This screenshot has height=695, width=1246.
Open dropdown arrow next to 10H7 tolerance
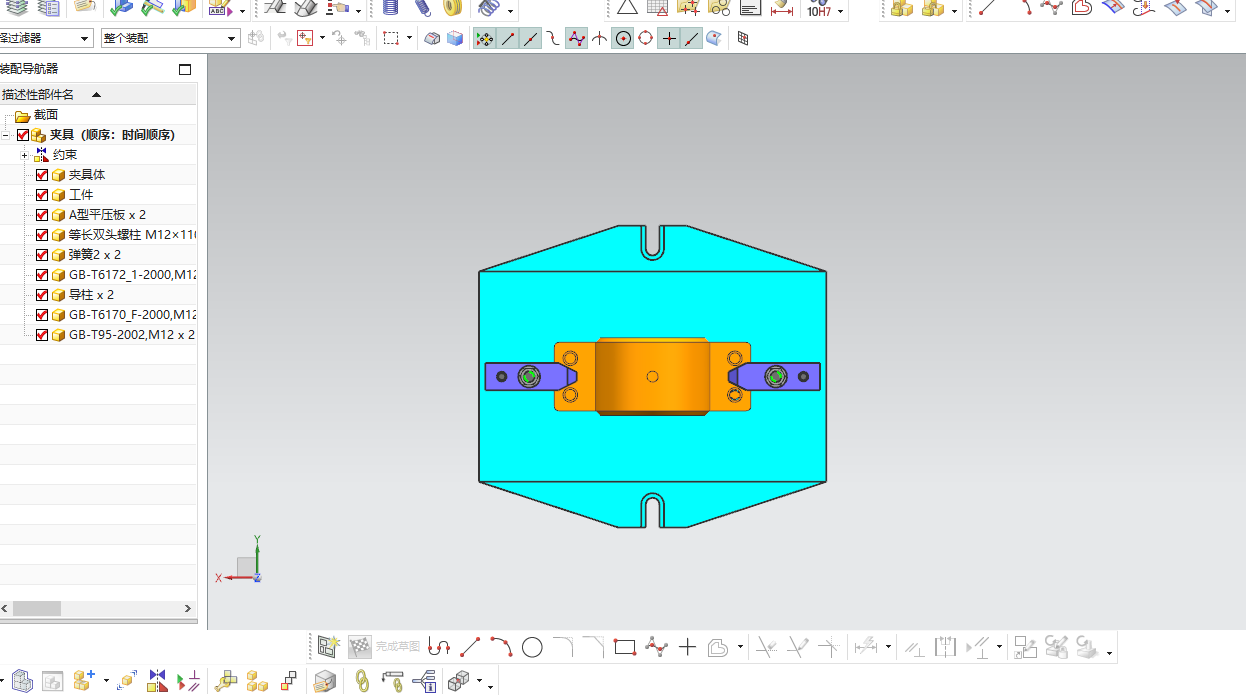click(x=840, y=12)
